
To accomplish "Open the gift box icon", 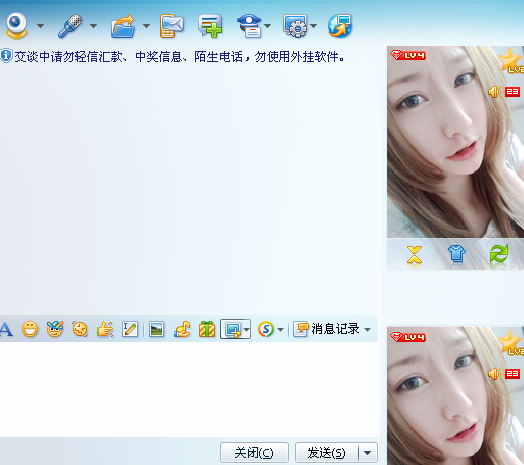I will click(x=207, y=329).
